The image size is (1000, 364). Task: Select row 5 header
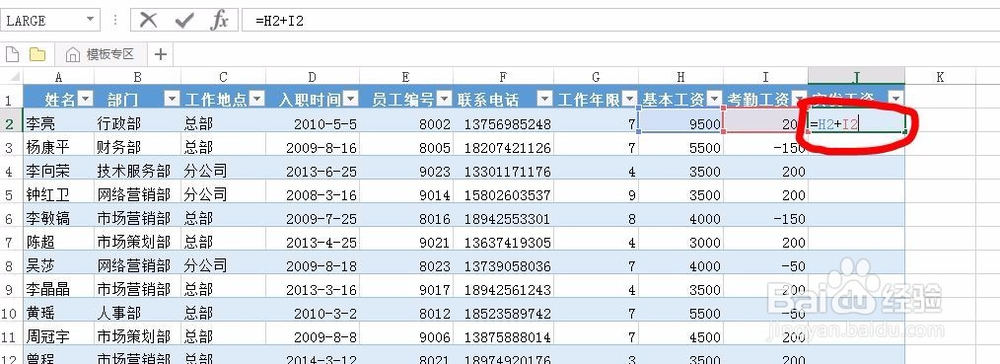click(11, 194)
